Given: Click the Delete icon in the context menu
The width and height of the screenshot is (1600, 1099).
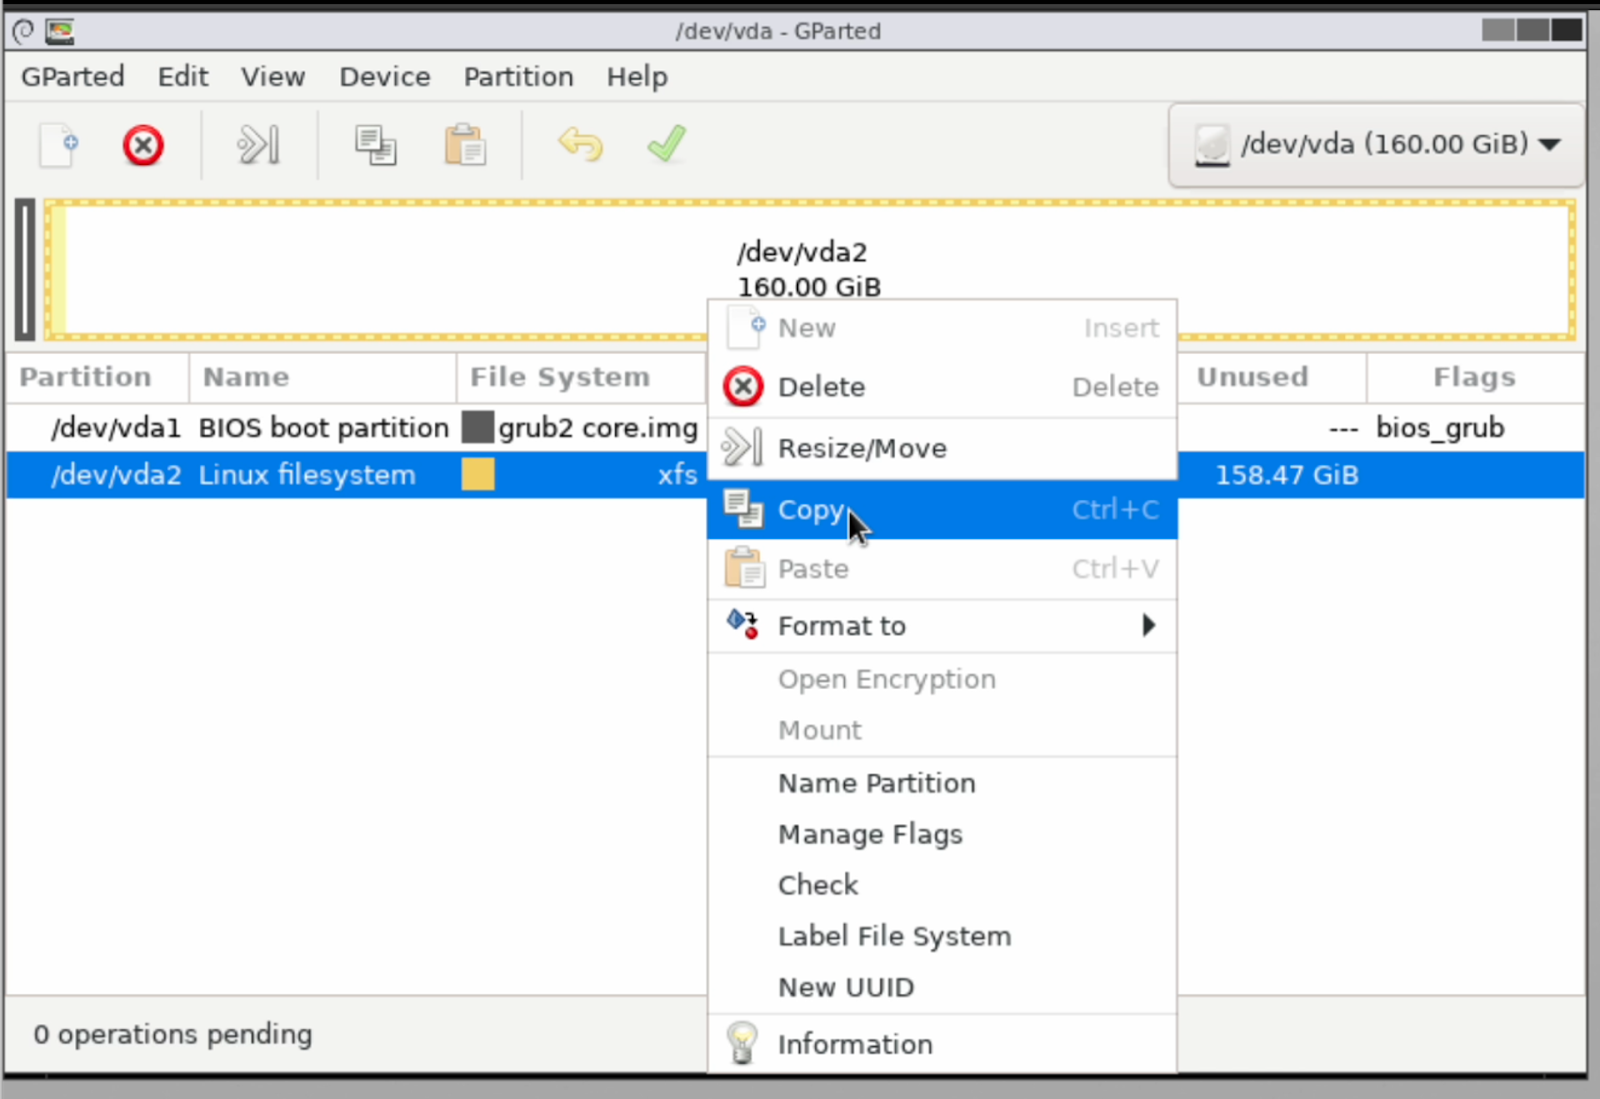Looking at the screenshot, I should point(743,387).
